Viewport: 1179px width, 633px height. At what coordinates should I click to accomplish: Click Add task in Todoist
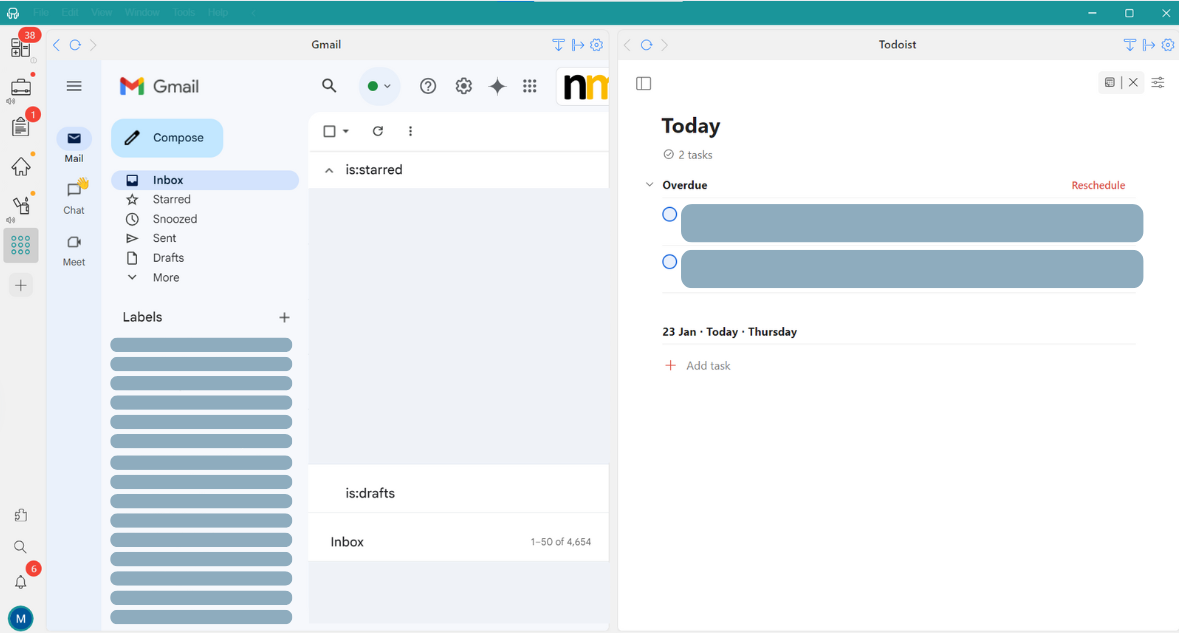pyautogui.click(x=697, y=365)
